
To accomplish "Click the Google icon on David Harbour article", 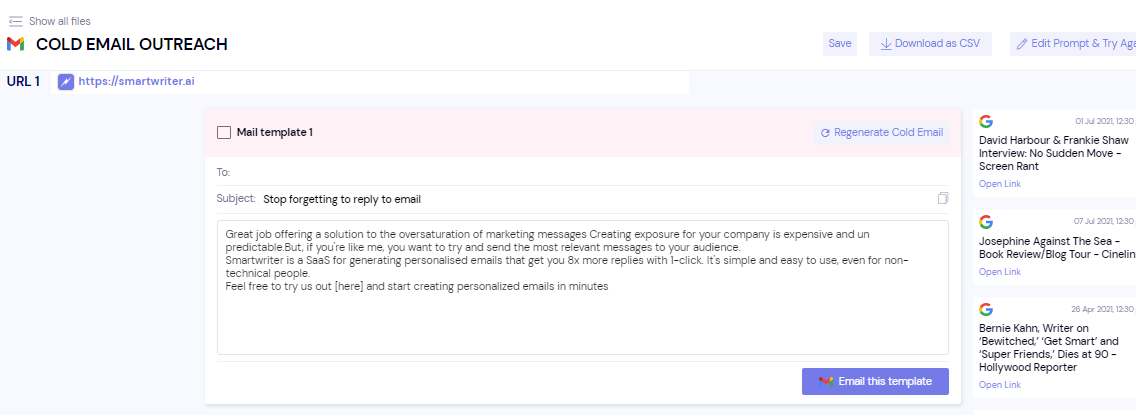I will [986, 122].
